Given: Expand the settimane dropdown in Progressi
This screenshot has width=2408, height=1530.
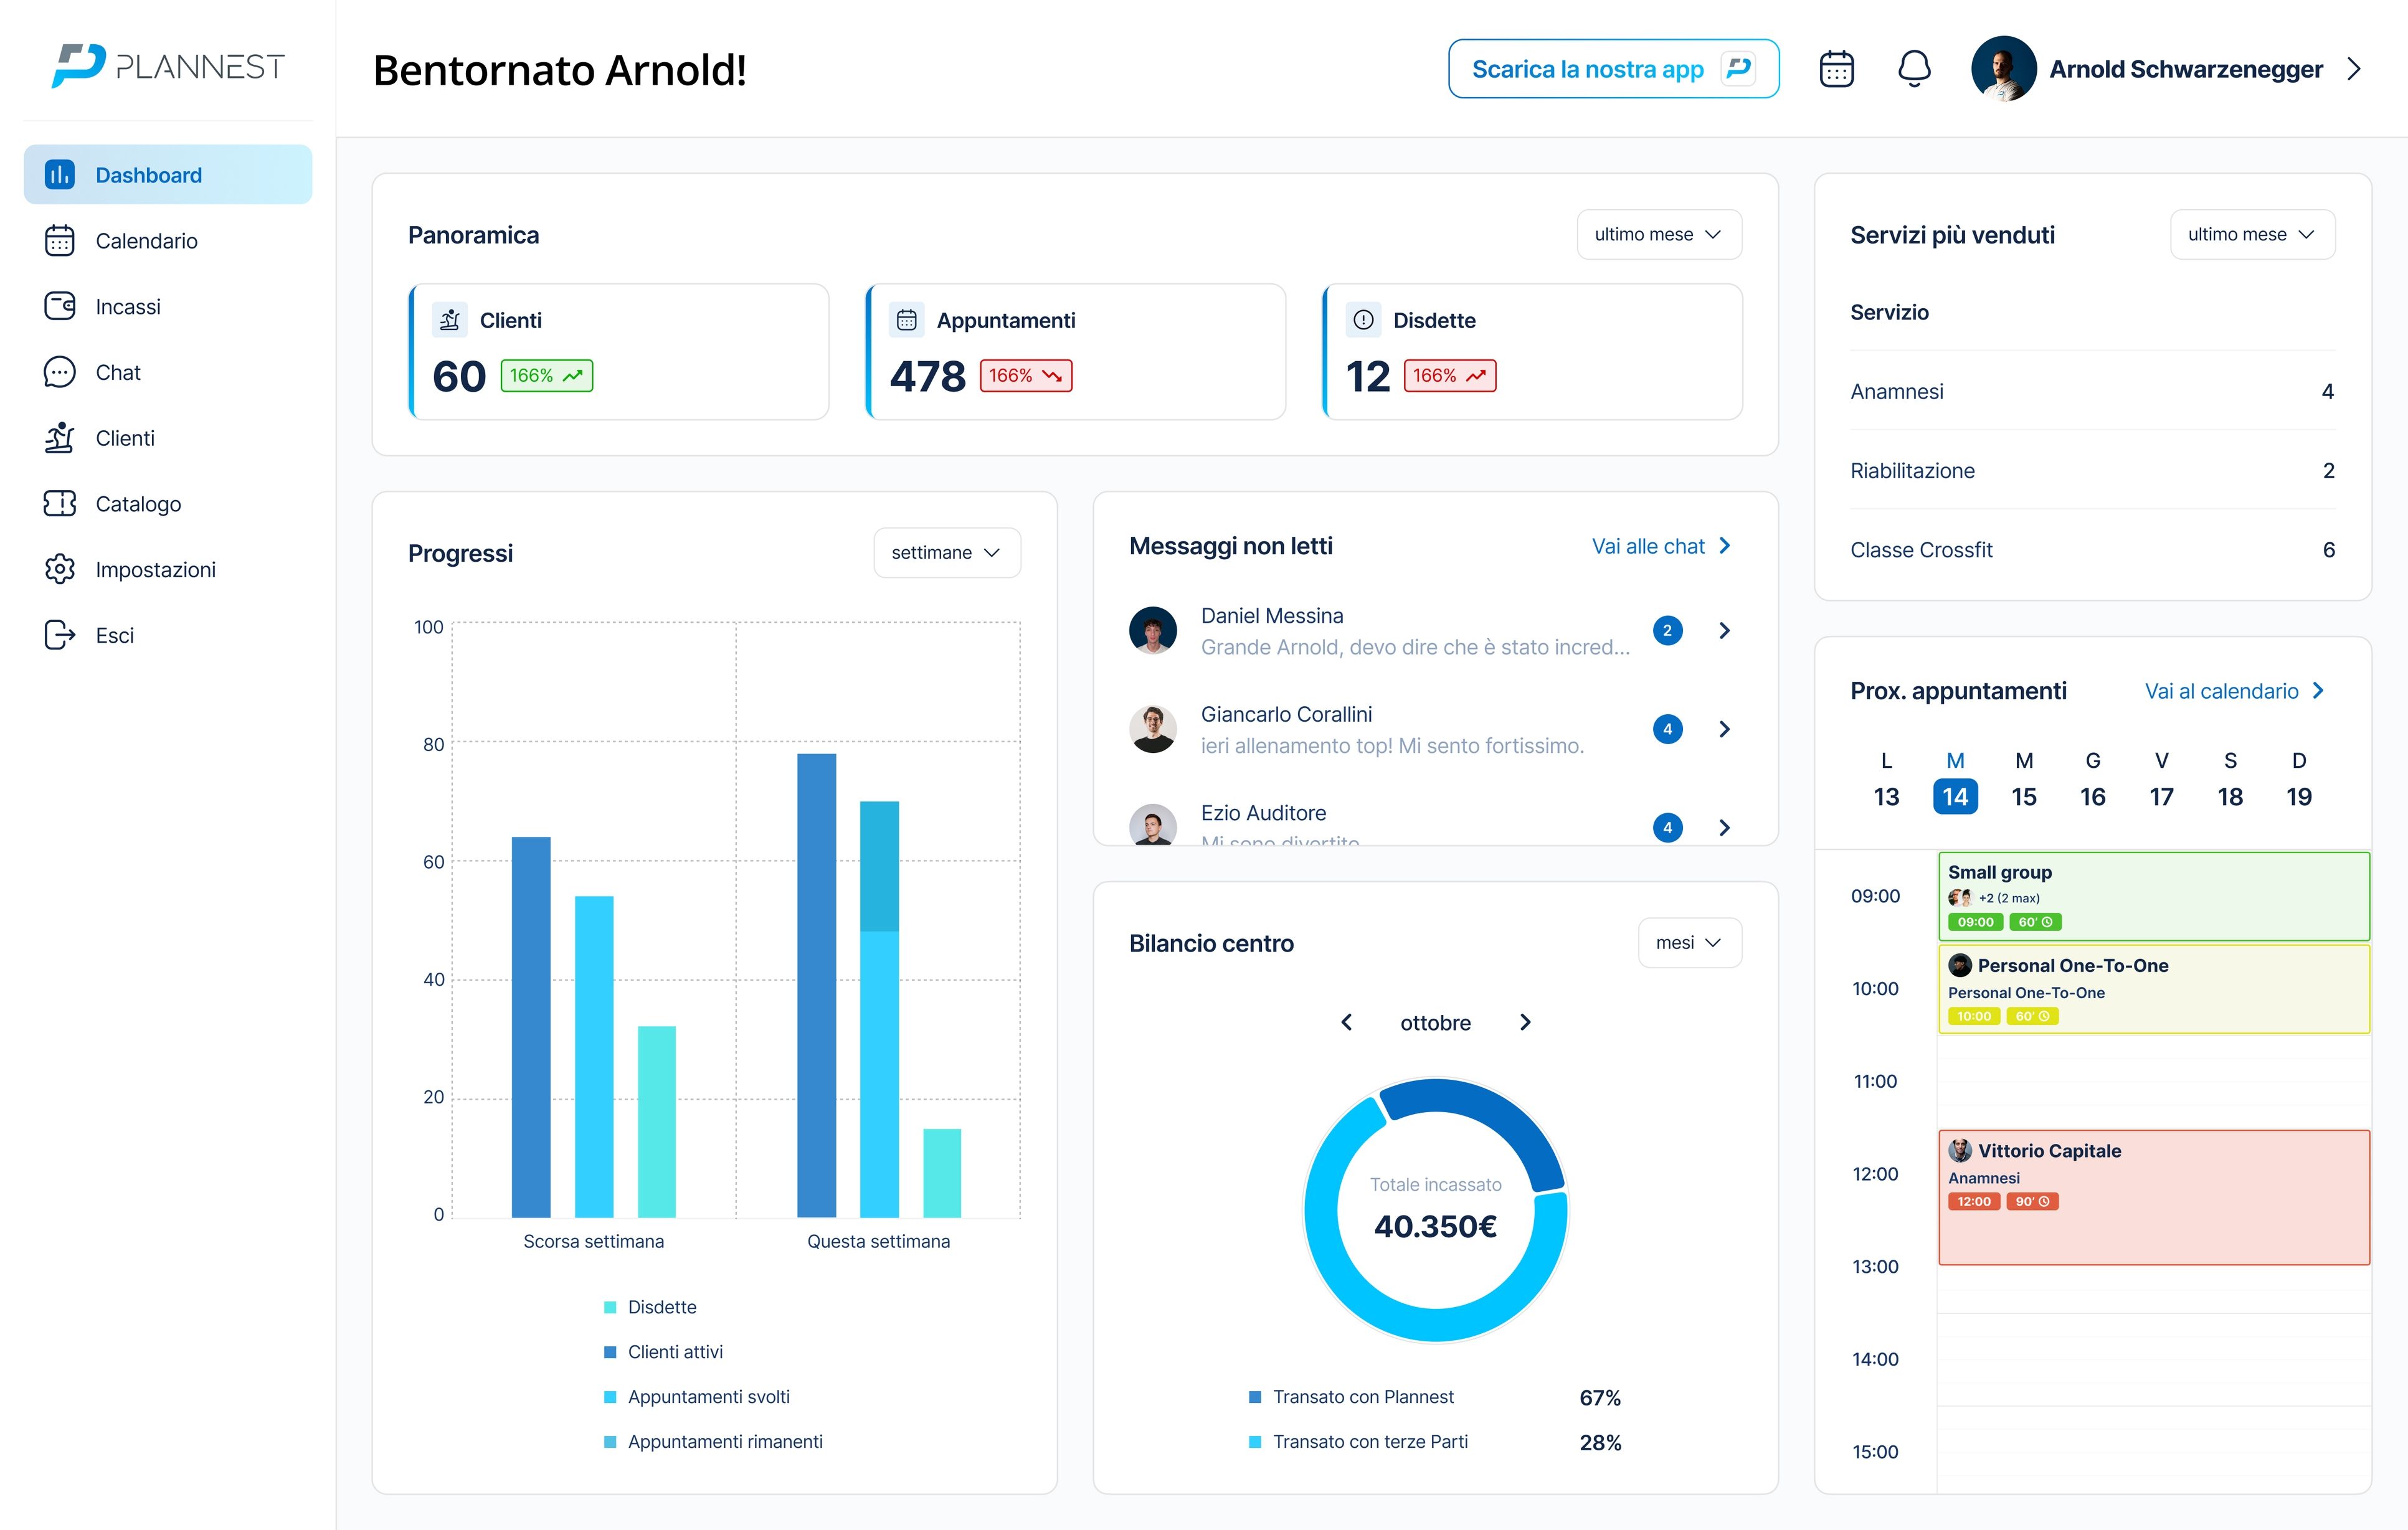Looking at the screenshot, I should (946, 552).
